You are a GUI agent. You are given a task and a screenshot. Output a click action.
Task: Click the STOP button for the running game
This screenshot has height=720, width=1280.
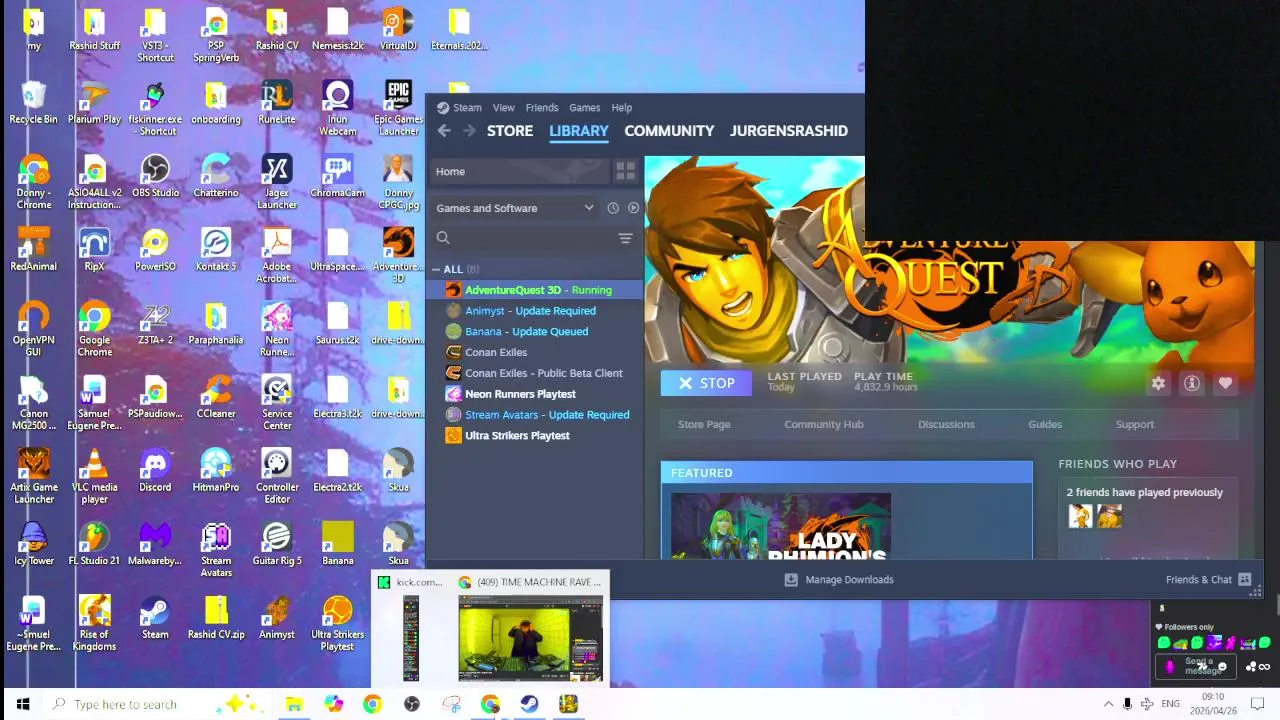pos(706,383)
